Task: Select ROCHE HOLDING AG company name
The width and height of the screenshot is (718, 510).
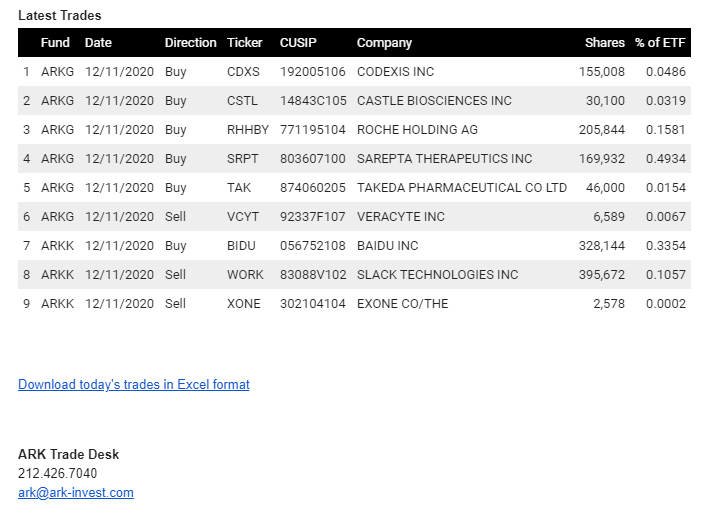Action: 417,130
